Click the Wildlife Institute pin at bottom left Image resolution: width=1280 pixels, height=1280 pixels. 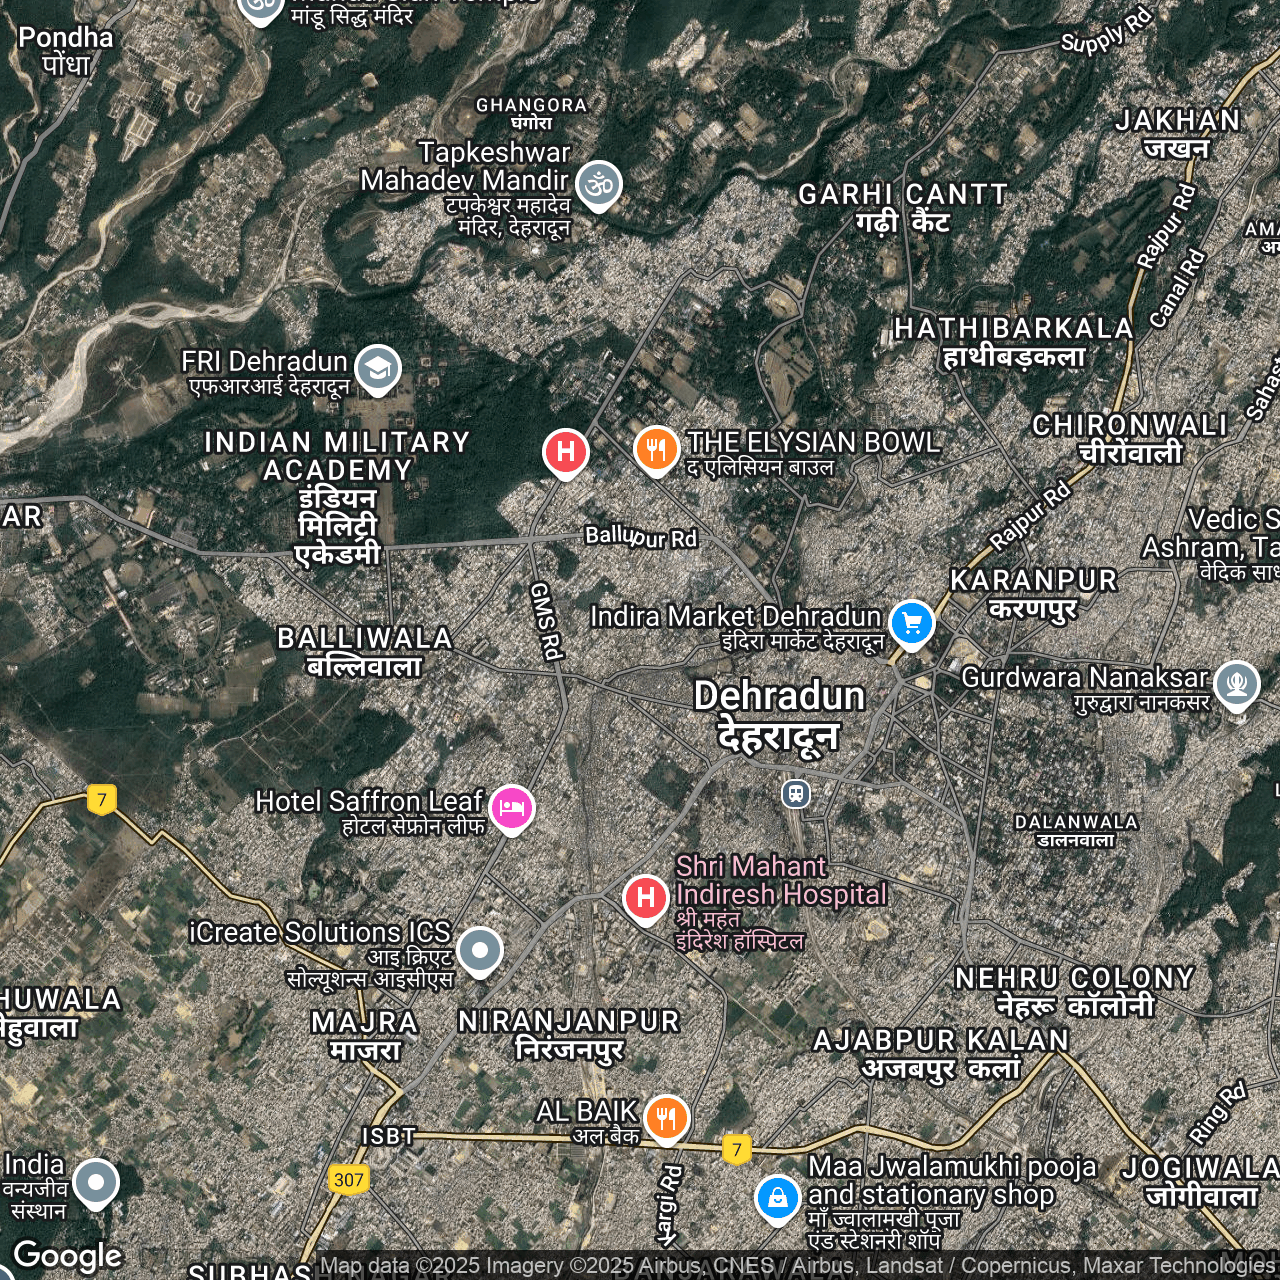point(96,1182)
